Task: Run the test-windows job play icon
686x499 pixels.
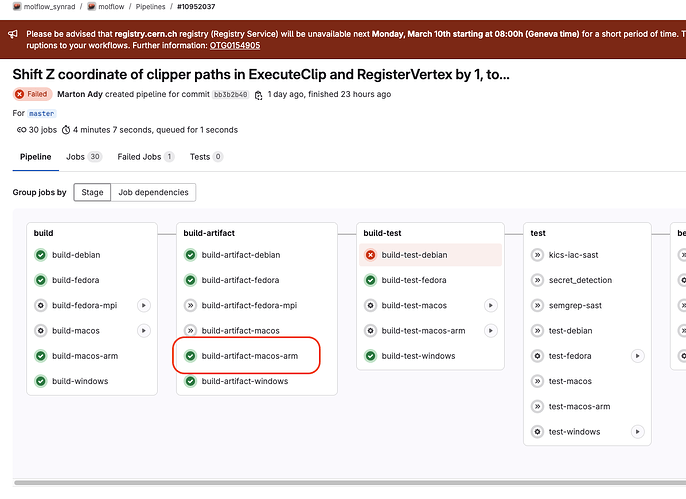Action: (637, 432)
